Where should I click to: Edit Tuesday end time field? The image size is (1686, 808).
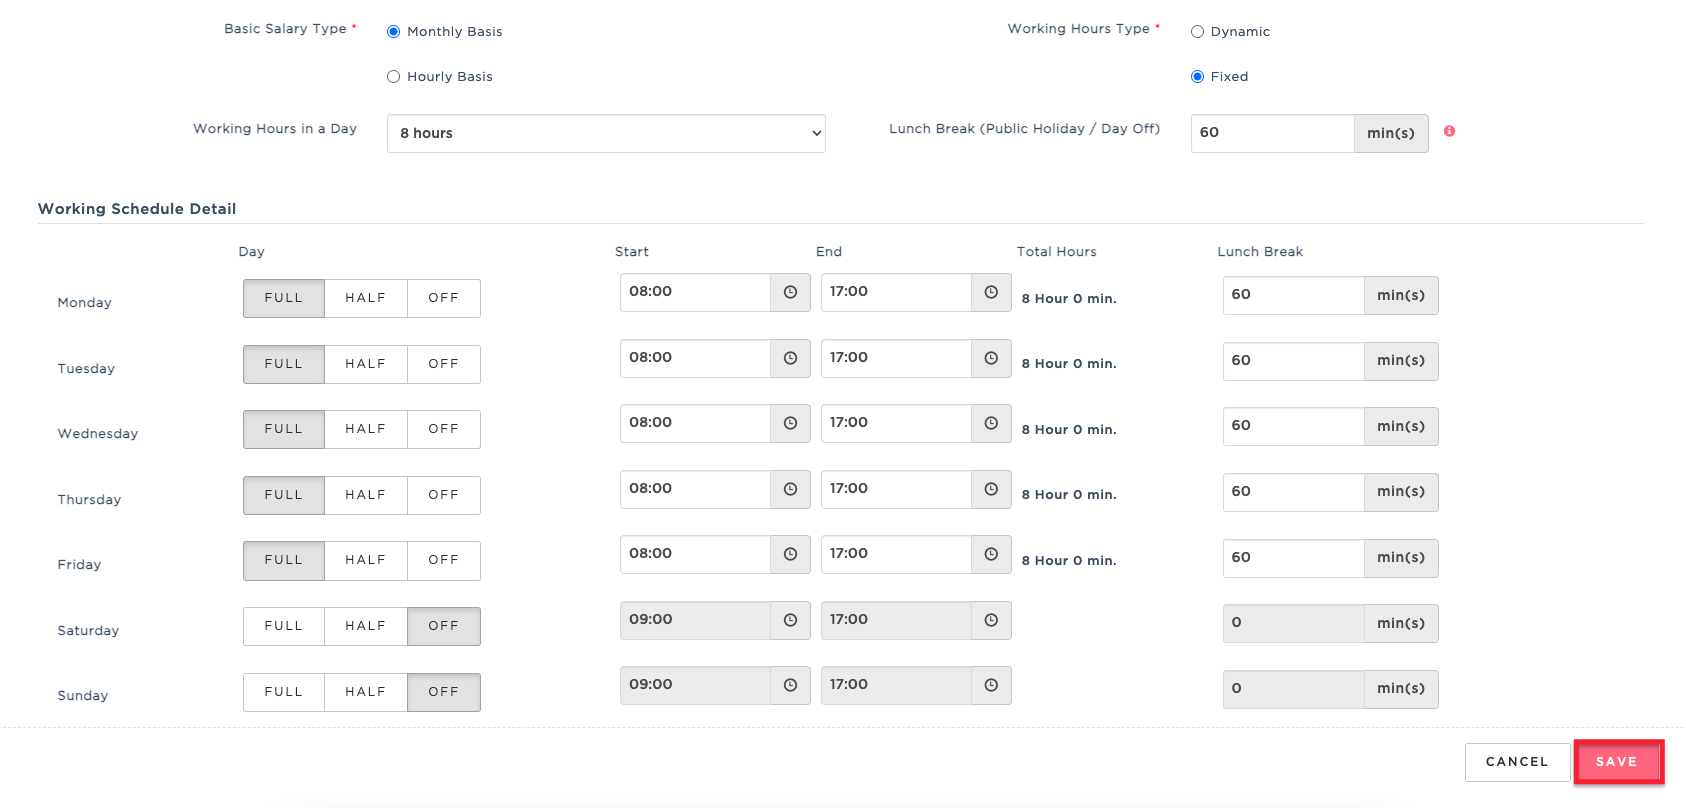pyautogui.click(x=896, y=358)
